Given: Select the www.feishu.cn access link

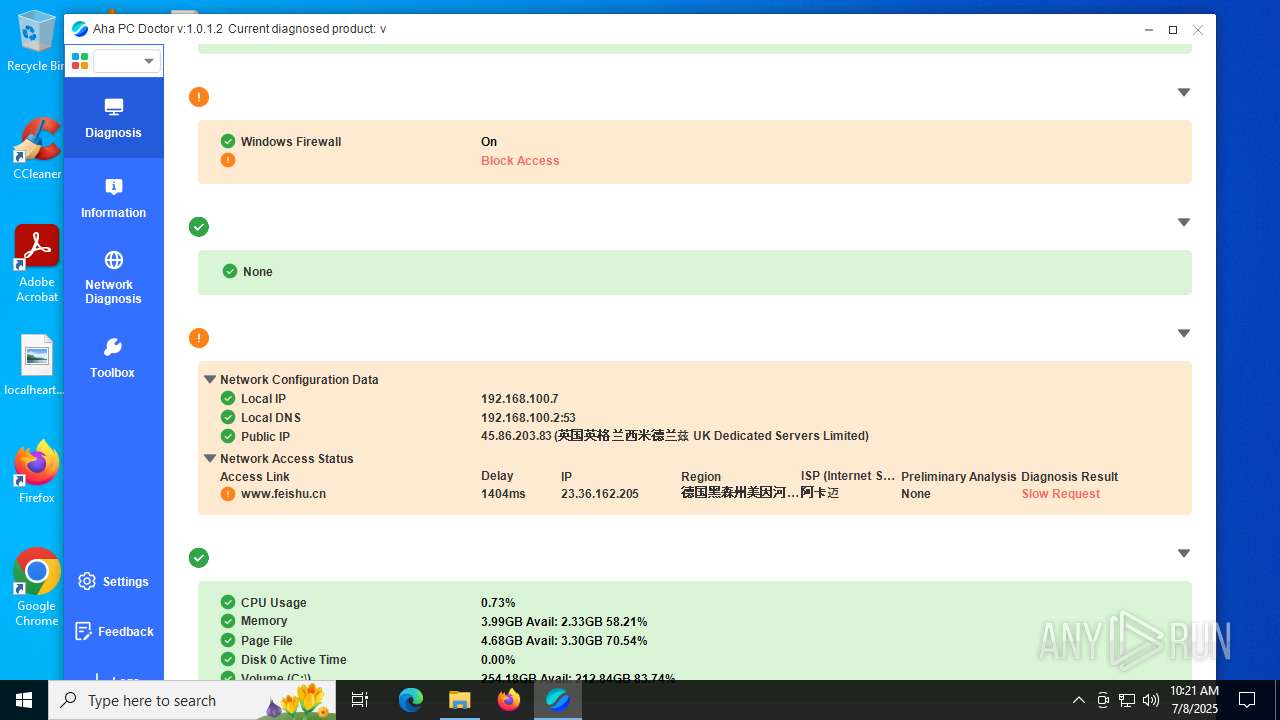Looking at the screenshot, I should click(x=283, y=494).
